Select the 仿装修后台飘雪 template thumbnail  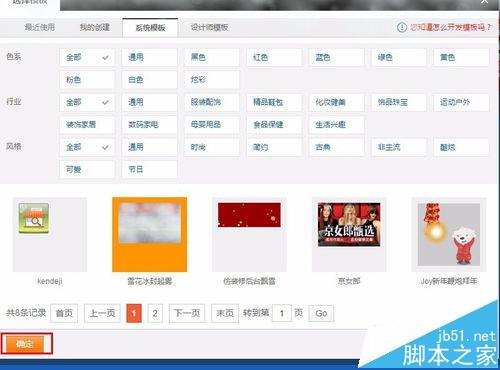click(x=249, y=234)
